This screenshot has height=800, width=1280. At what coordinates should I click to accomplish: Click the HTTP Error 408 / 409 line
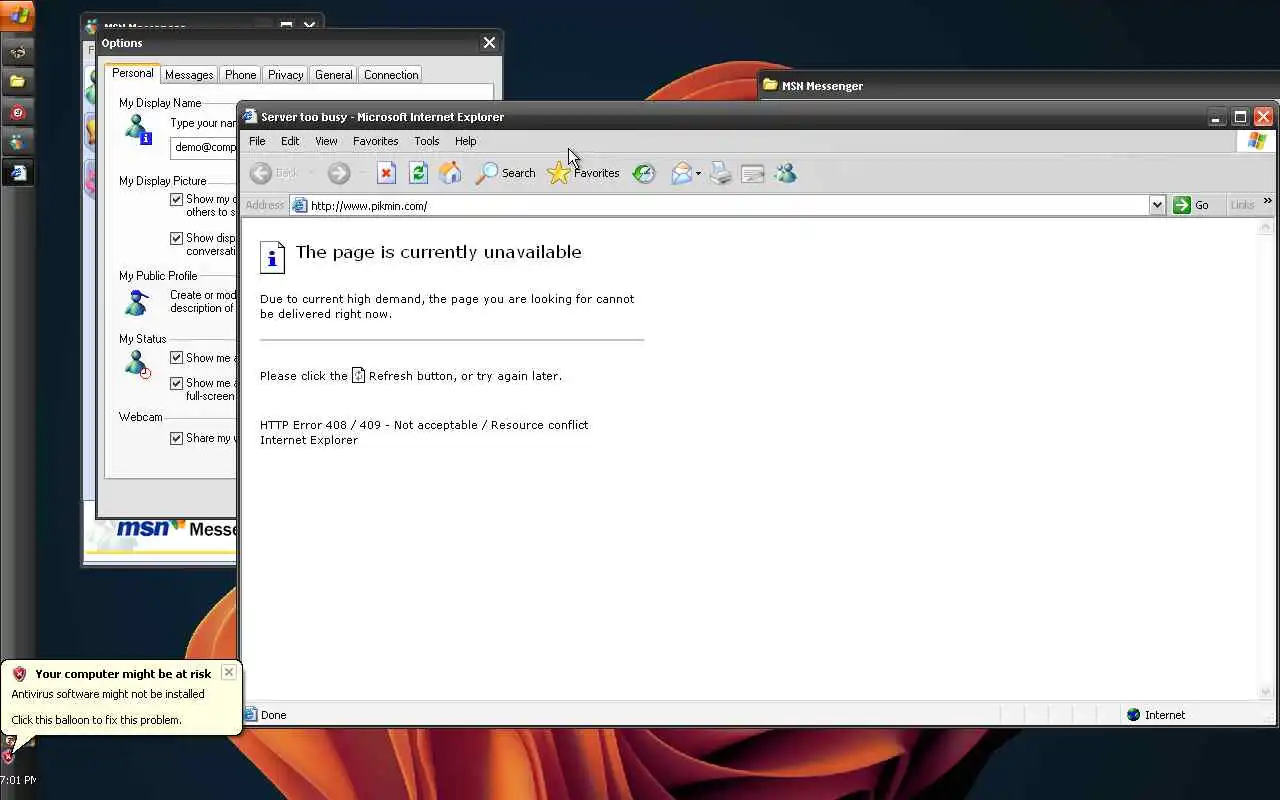coord(424,425)
